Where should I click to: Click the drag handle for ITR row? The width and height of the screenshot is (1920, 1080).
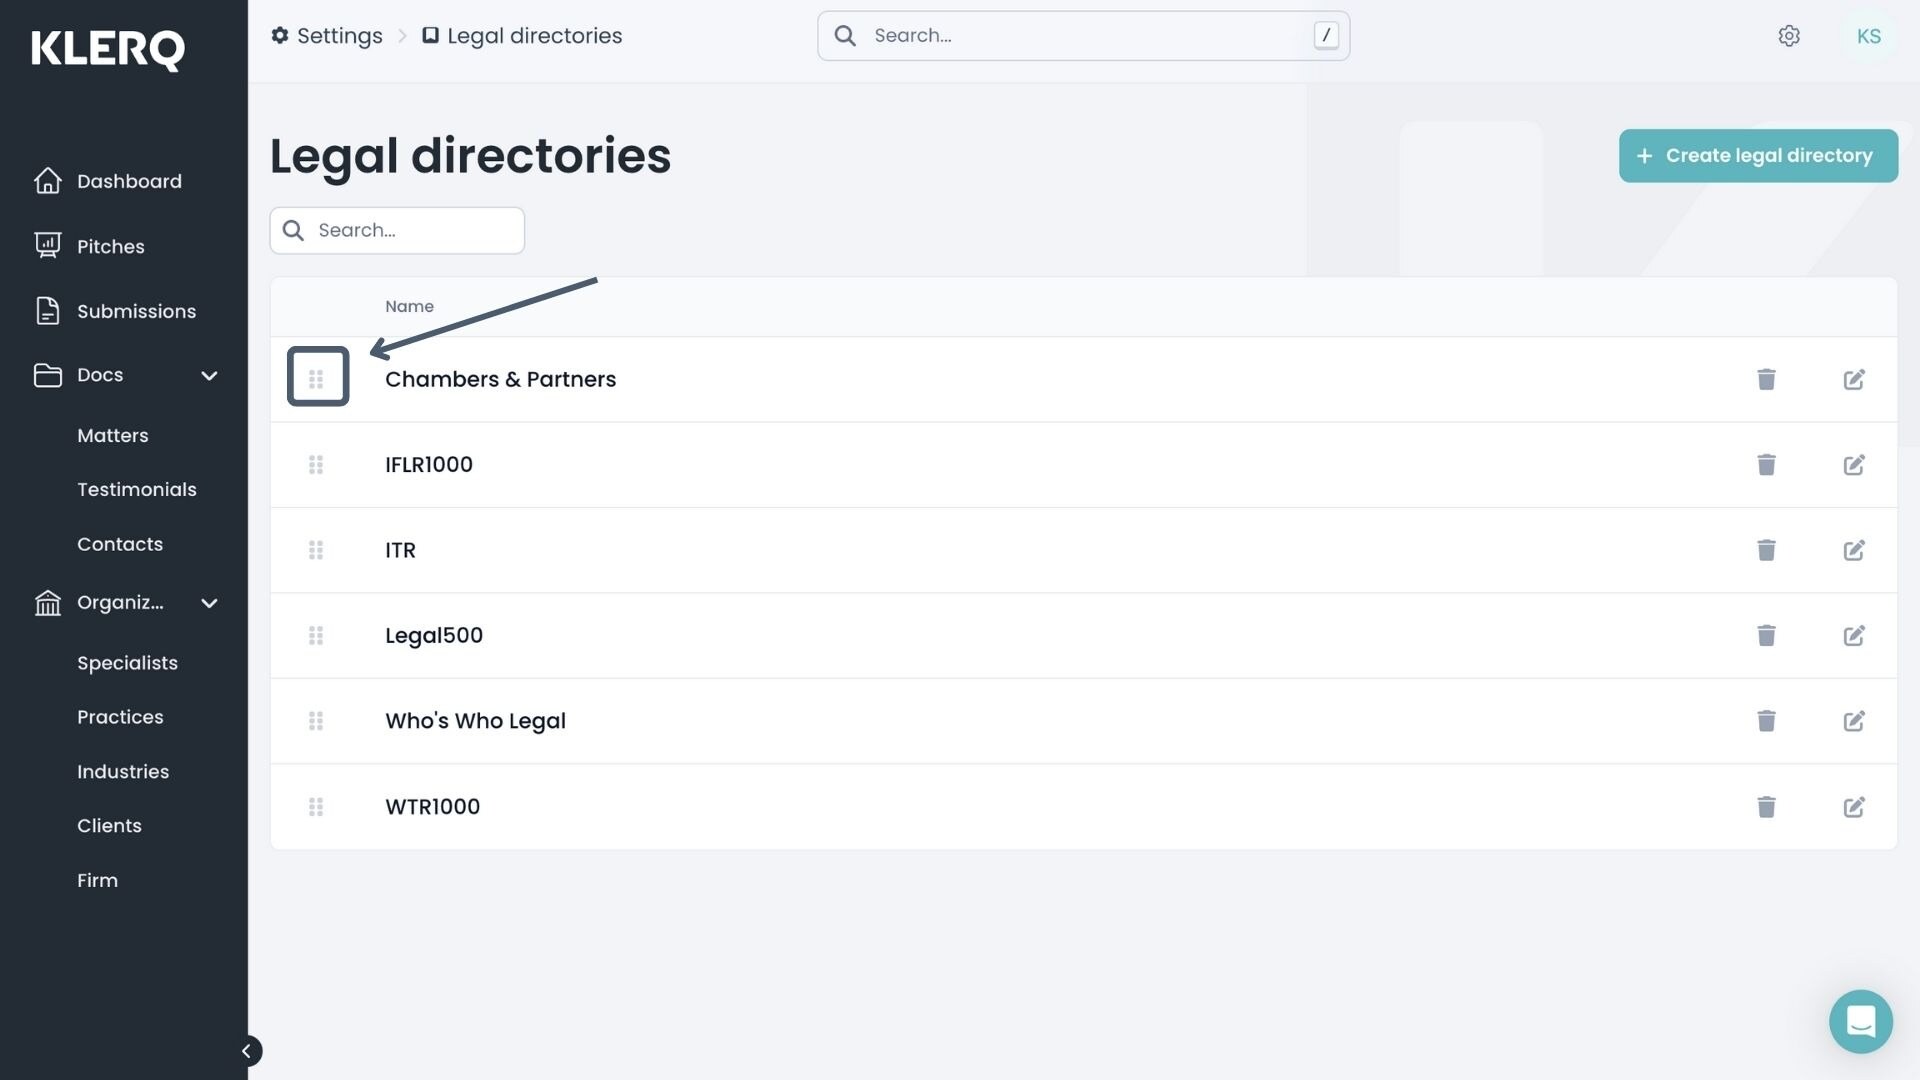(x=316, y=550)
